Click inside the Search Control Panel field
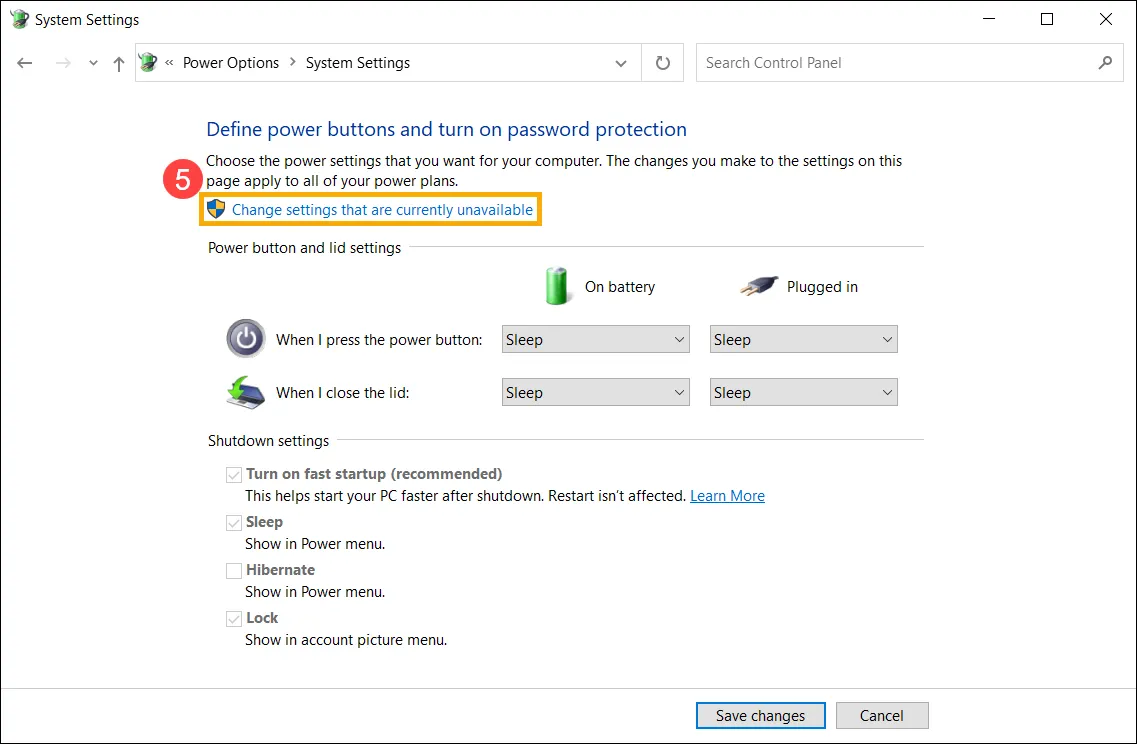The width and height of the screenshot is (1137, 744). tap(880, 62)
